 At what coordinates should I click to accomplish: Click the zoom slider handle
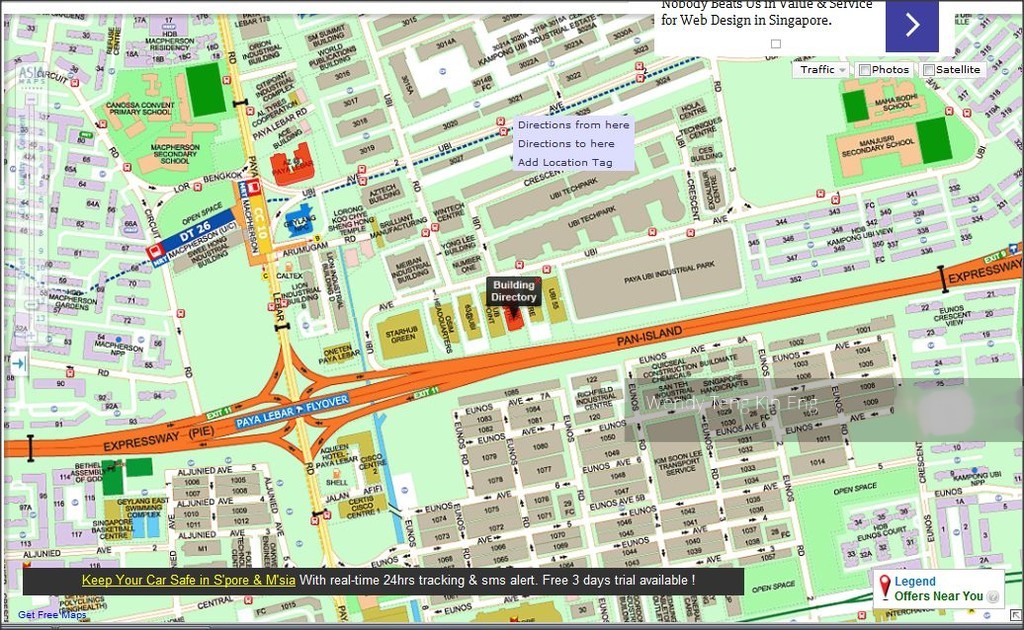(x=31, y=305)
